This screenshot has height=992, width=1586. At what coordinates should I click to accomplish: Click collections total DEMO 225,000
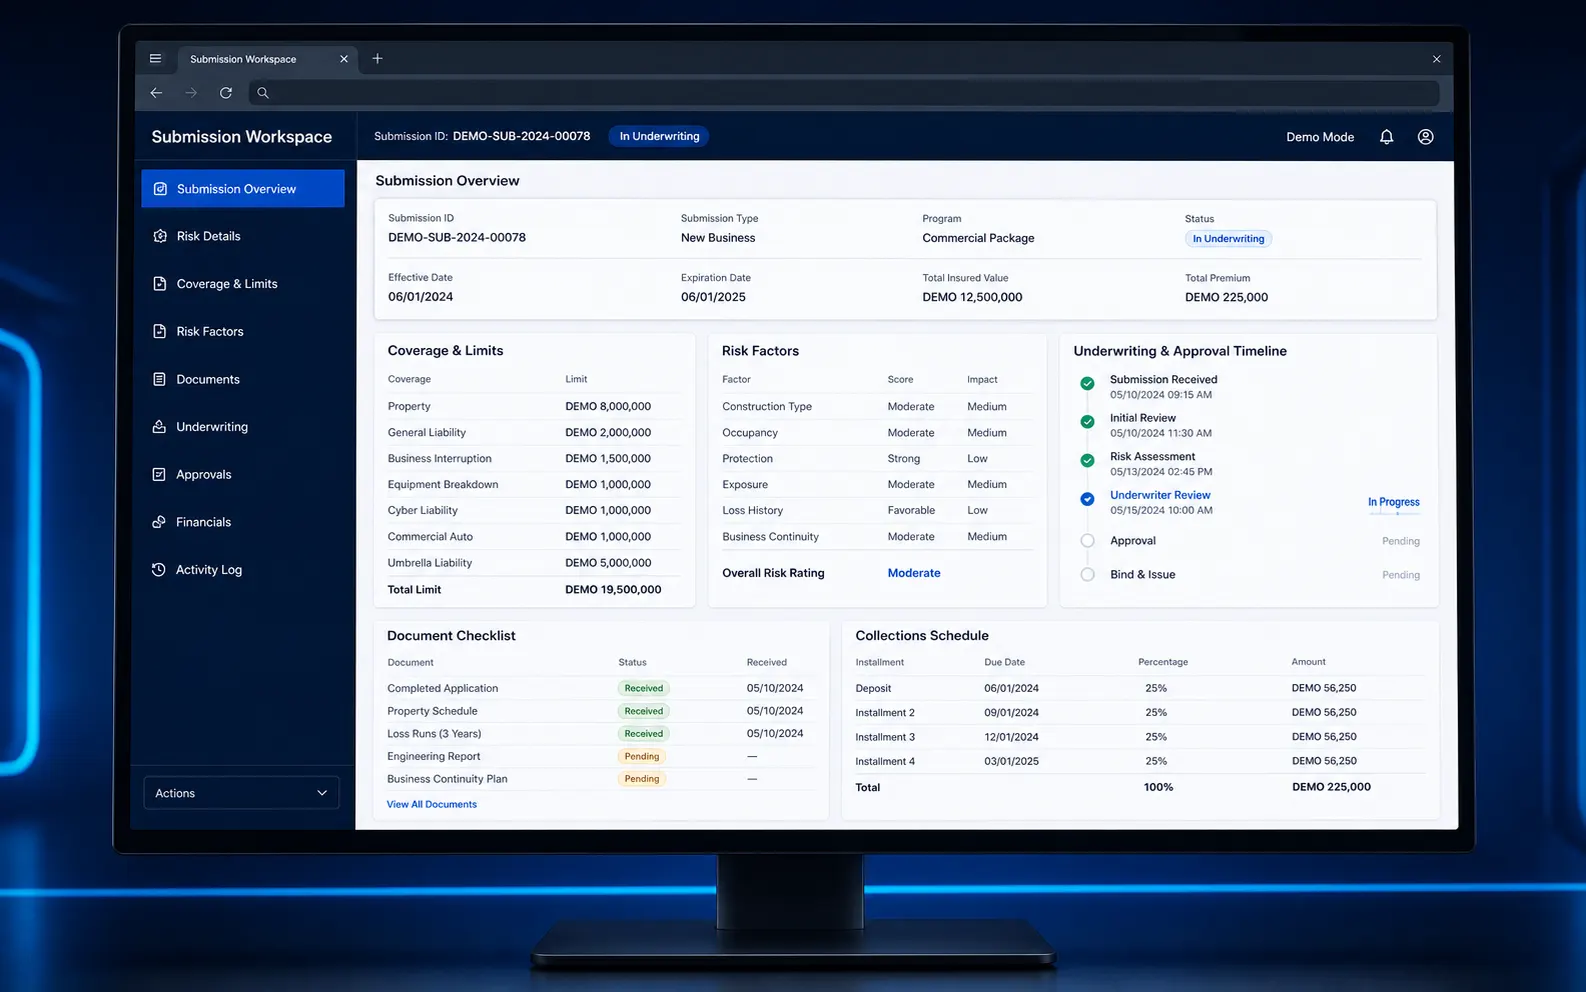pyautogui.click(x=1331, y=787)
